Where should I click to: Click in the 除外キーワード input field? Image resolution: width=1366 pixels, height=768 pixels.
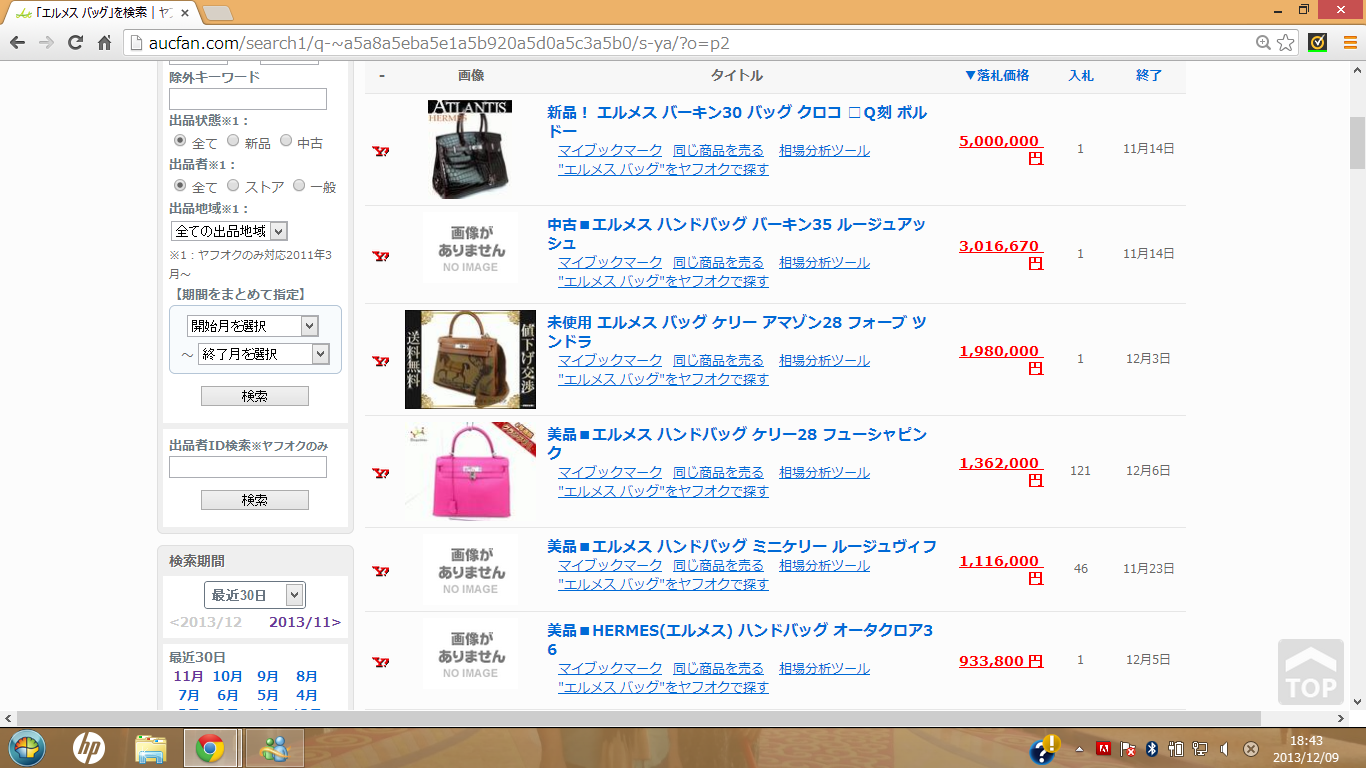click(248, 99)
